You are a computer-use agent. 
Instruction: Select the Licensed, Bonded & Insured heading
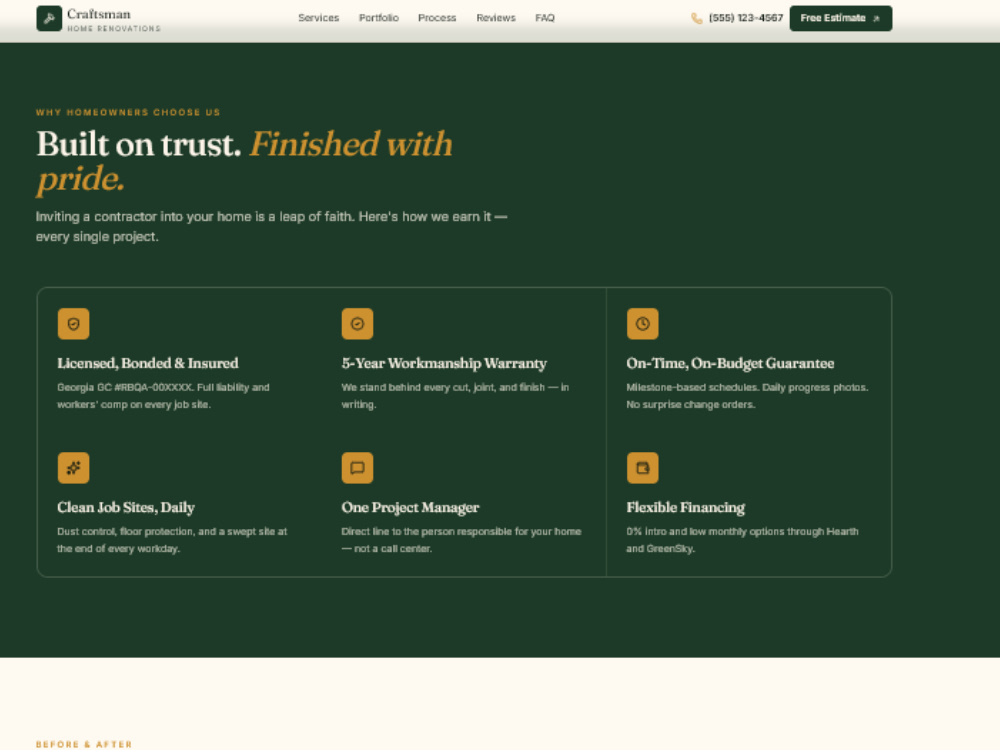pos(148,364)
